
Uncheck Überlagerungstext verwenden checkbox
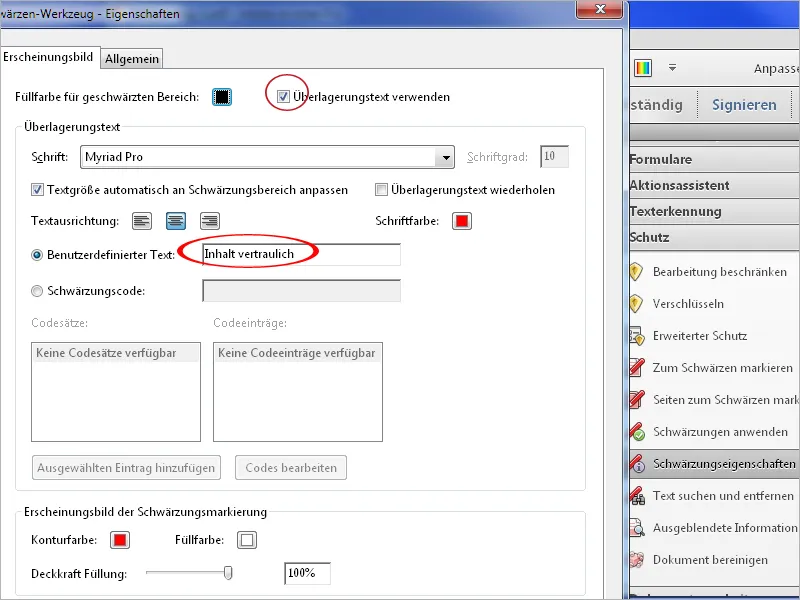[283, 96]
